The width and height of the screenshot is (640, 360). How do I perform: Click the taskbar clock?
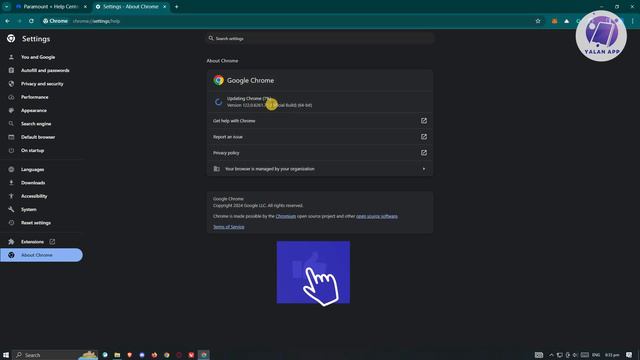pos(612,355)
